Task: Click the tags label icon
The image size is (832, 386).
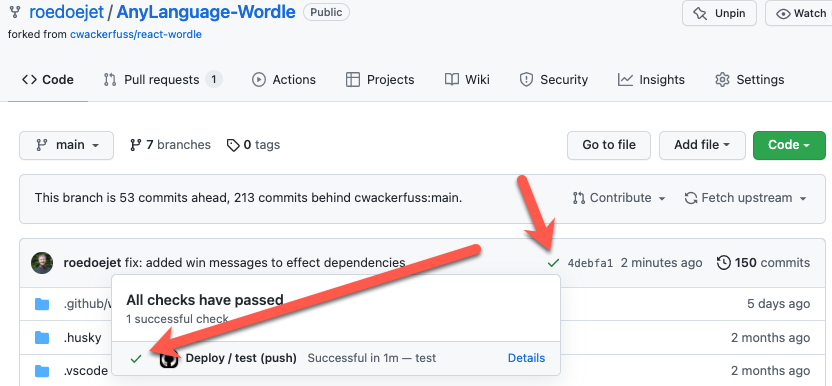Action: pyautogui.click(x=233, y=145)
